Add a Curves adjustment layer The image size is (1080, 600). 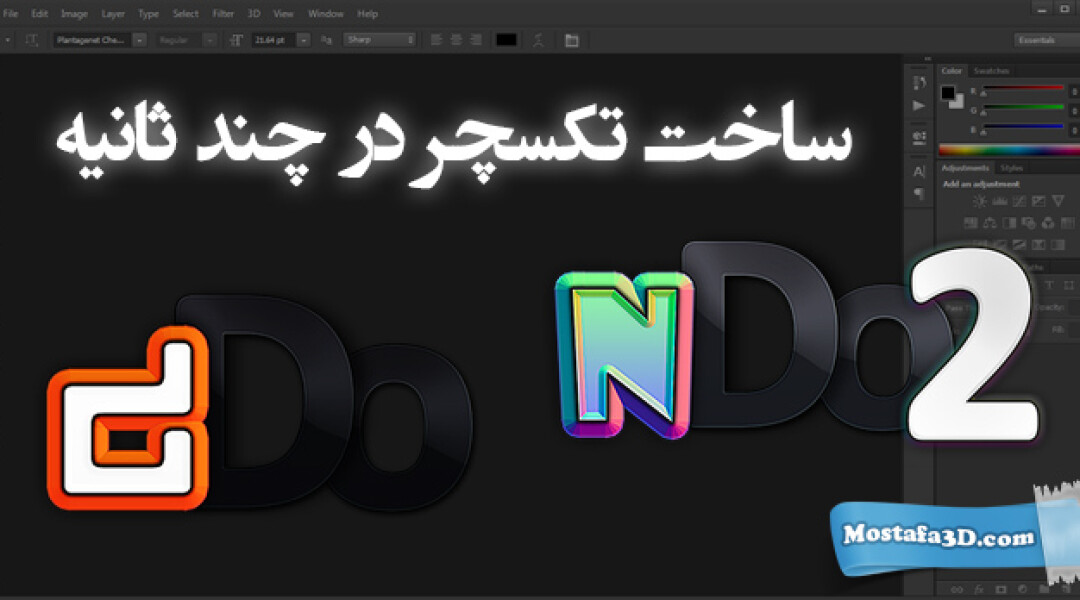click(x=1019, y=202)
